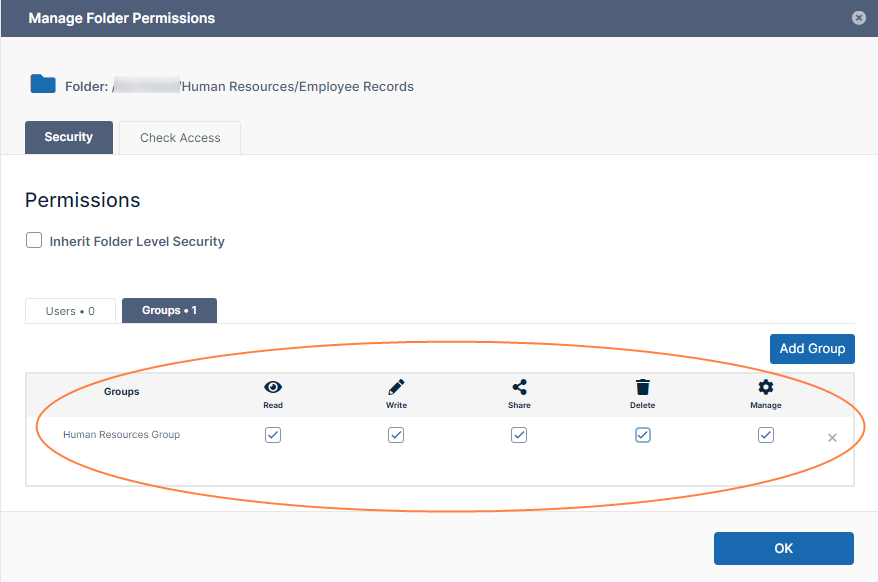Select the Groups • 1 tab
The height and width of the screenshot is (582, 878).
(169, 311)
